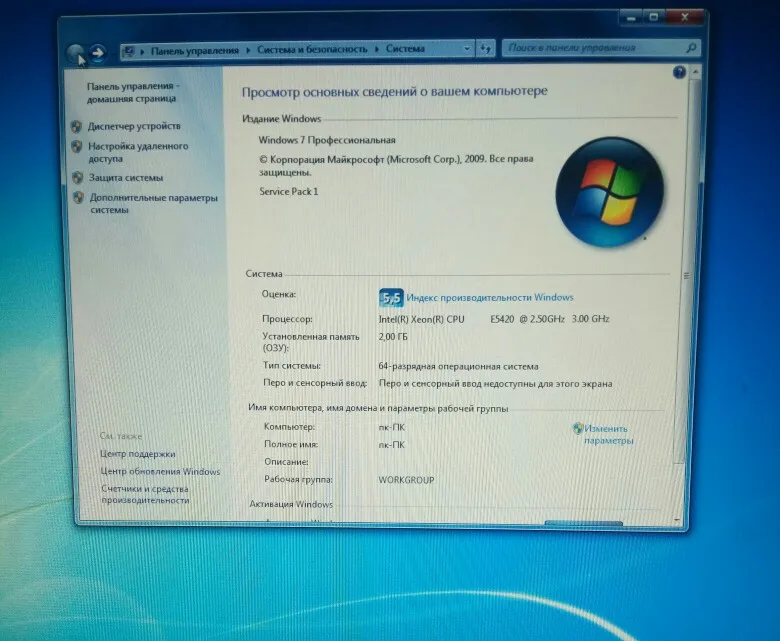780x641 pixels.
Task: Click the 5,5 performance rating badge
Action: click(x=390, y=298)
